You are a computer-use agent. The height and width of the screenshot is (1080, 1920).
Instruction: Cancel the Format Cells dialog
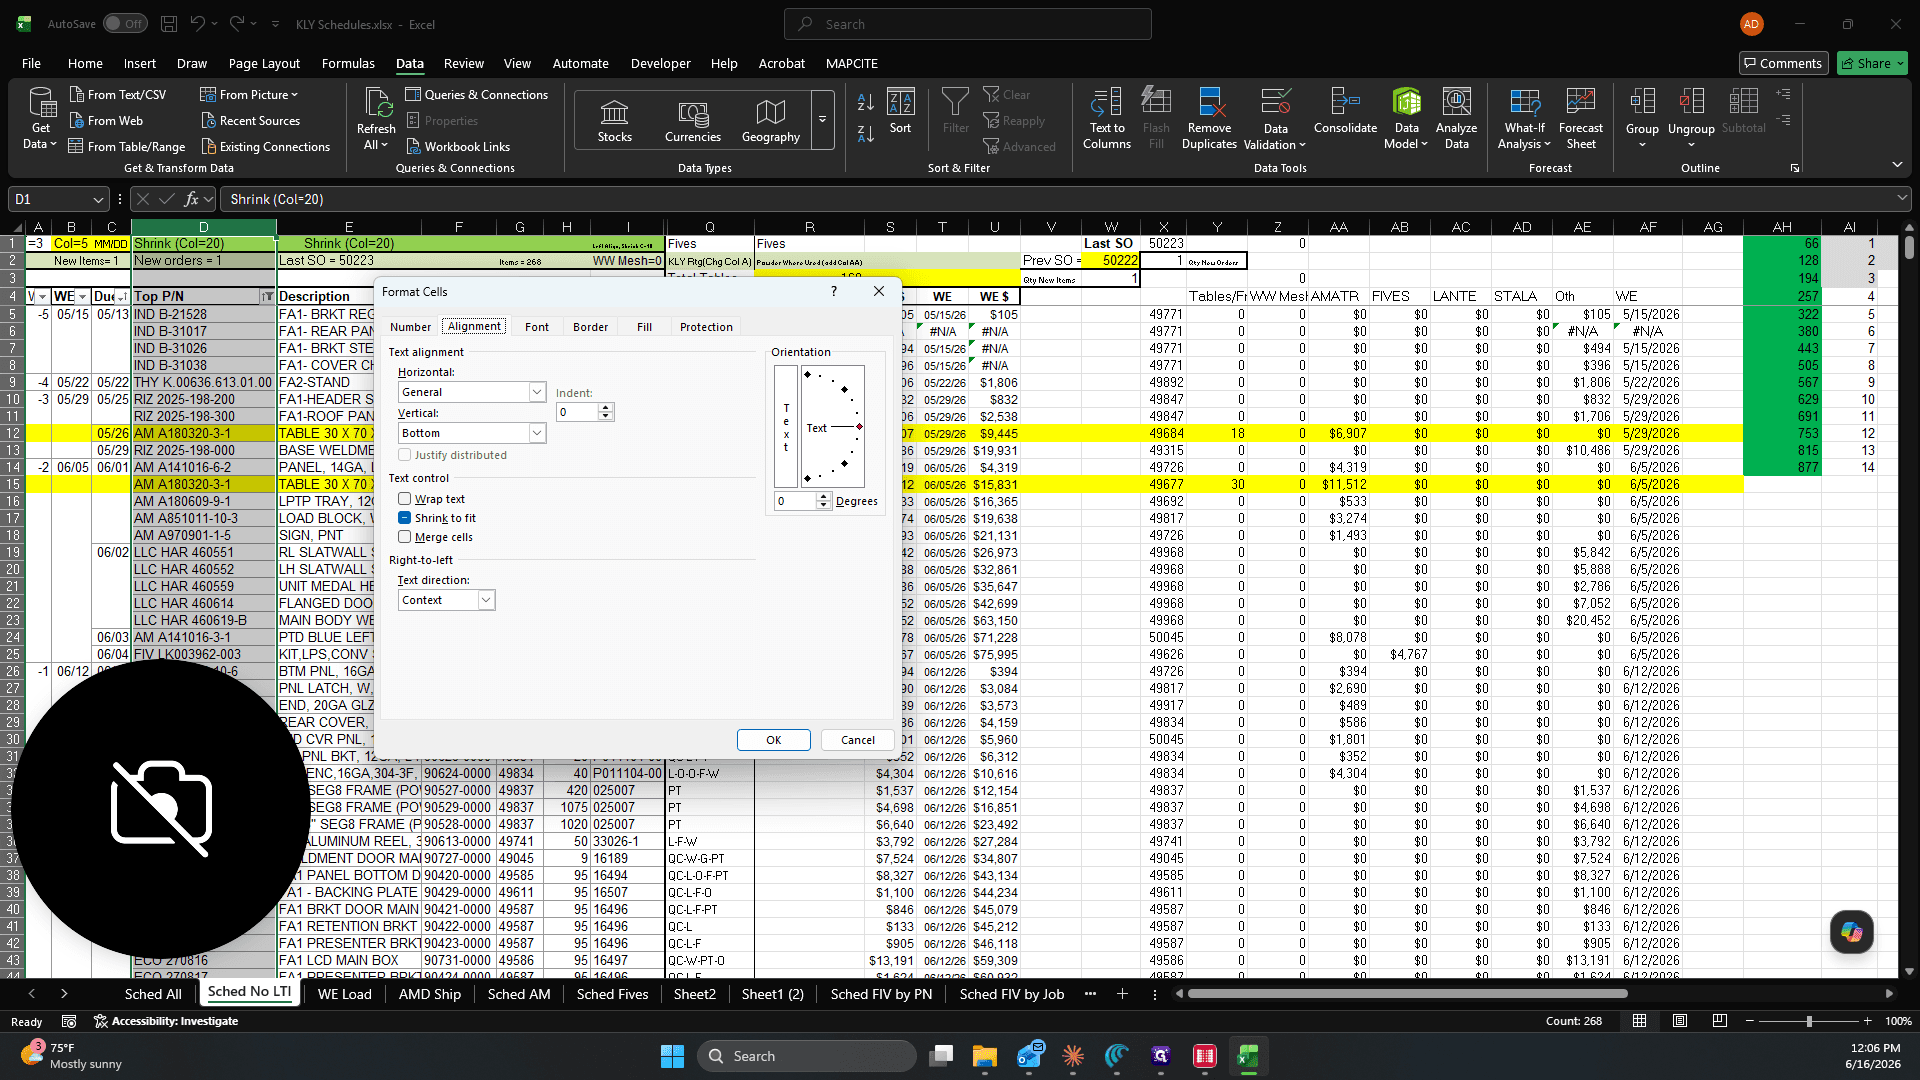coord(857,740)
